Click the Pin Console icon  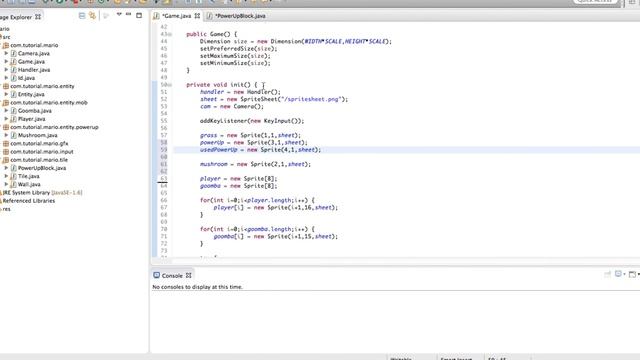[608, 274]
